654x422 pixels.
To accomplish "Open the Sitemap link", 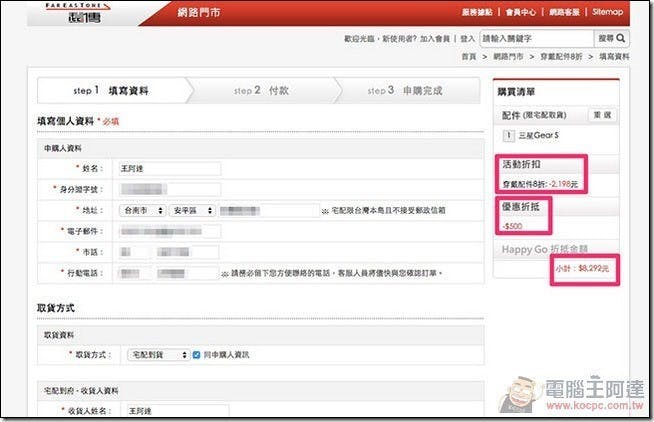I will pos(607,12).
